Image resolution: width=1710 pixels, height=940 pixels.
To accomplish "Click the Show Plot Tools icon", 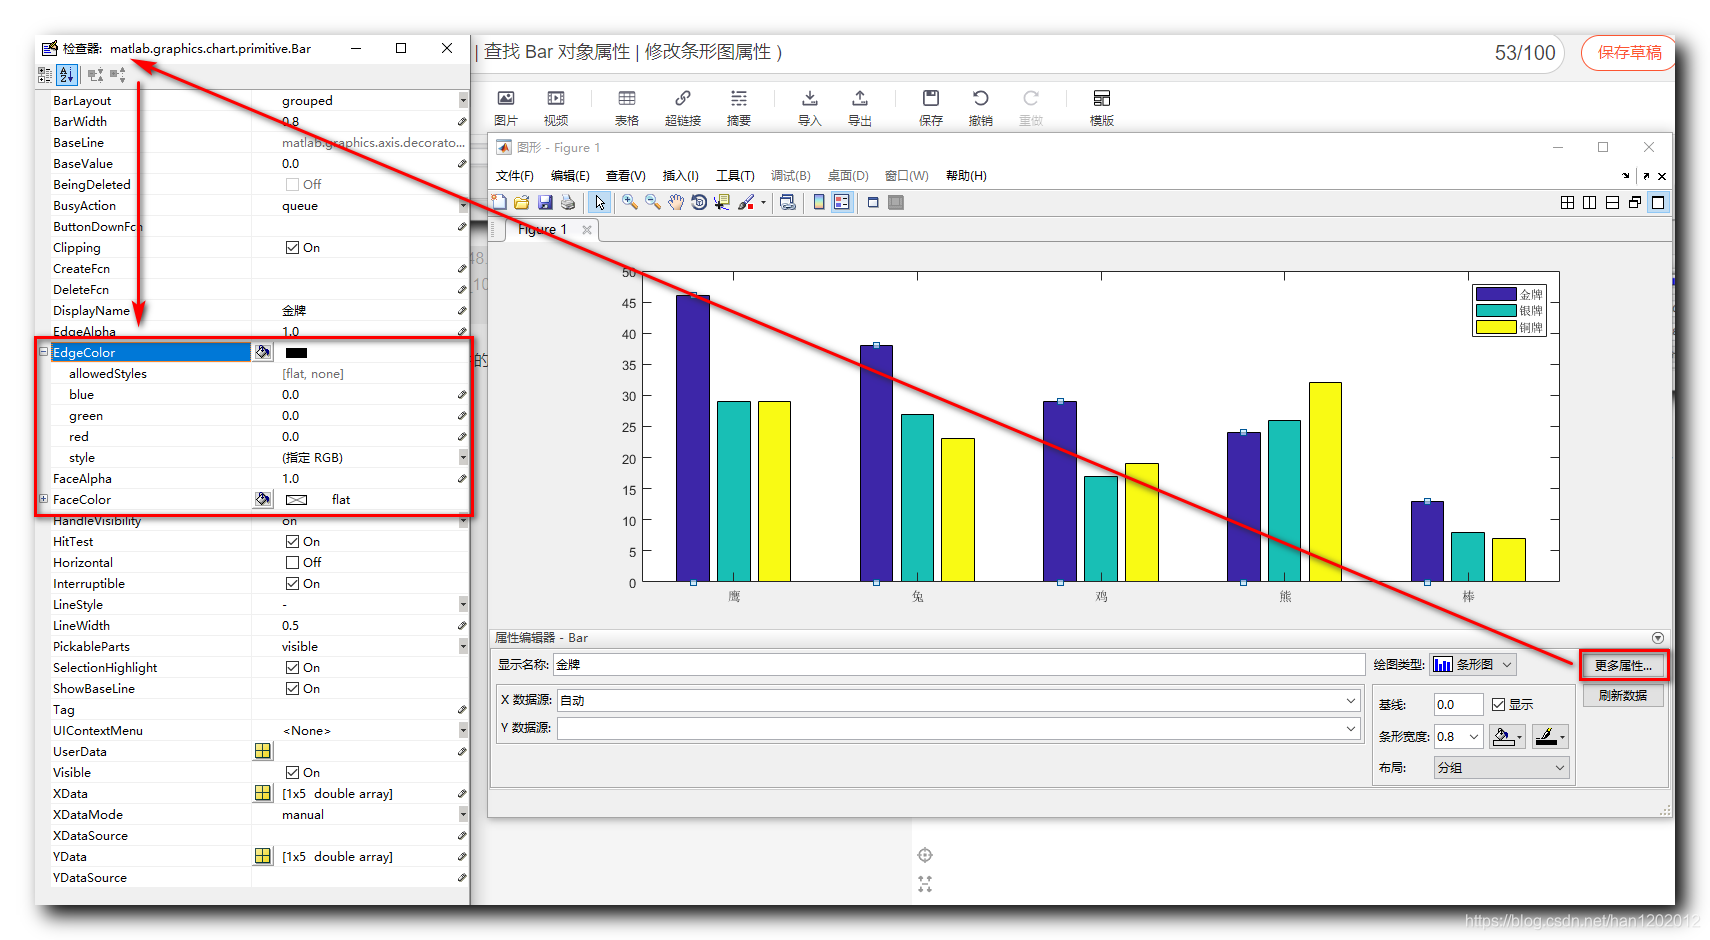I will [896, 202].
